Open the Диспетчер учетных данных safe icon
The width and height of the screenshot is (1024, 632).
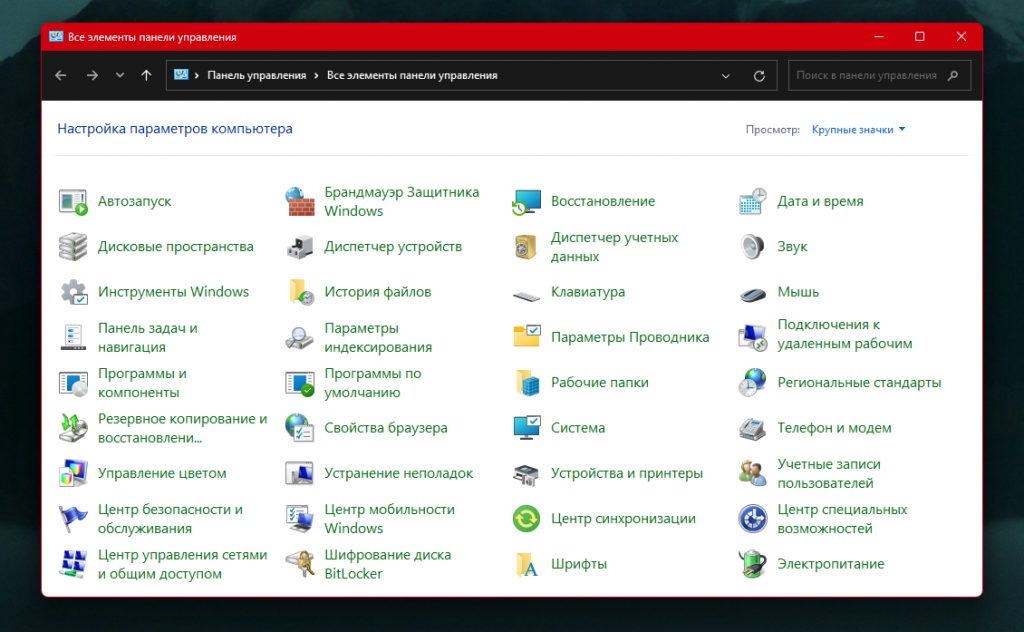click(526, 247)
